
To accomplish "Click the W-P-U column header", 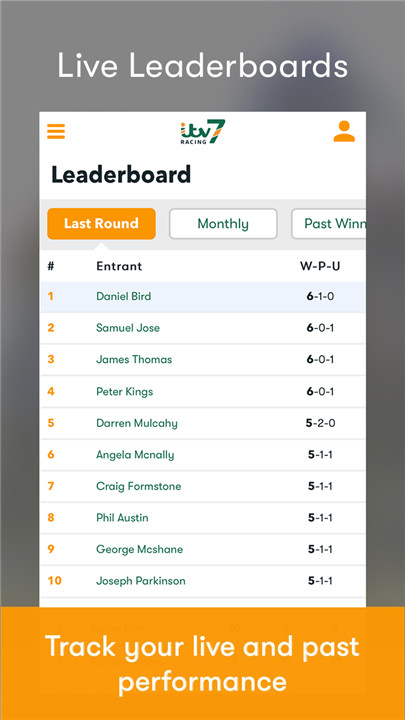I will 320,266.
